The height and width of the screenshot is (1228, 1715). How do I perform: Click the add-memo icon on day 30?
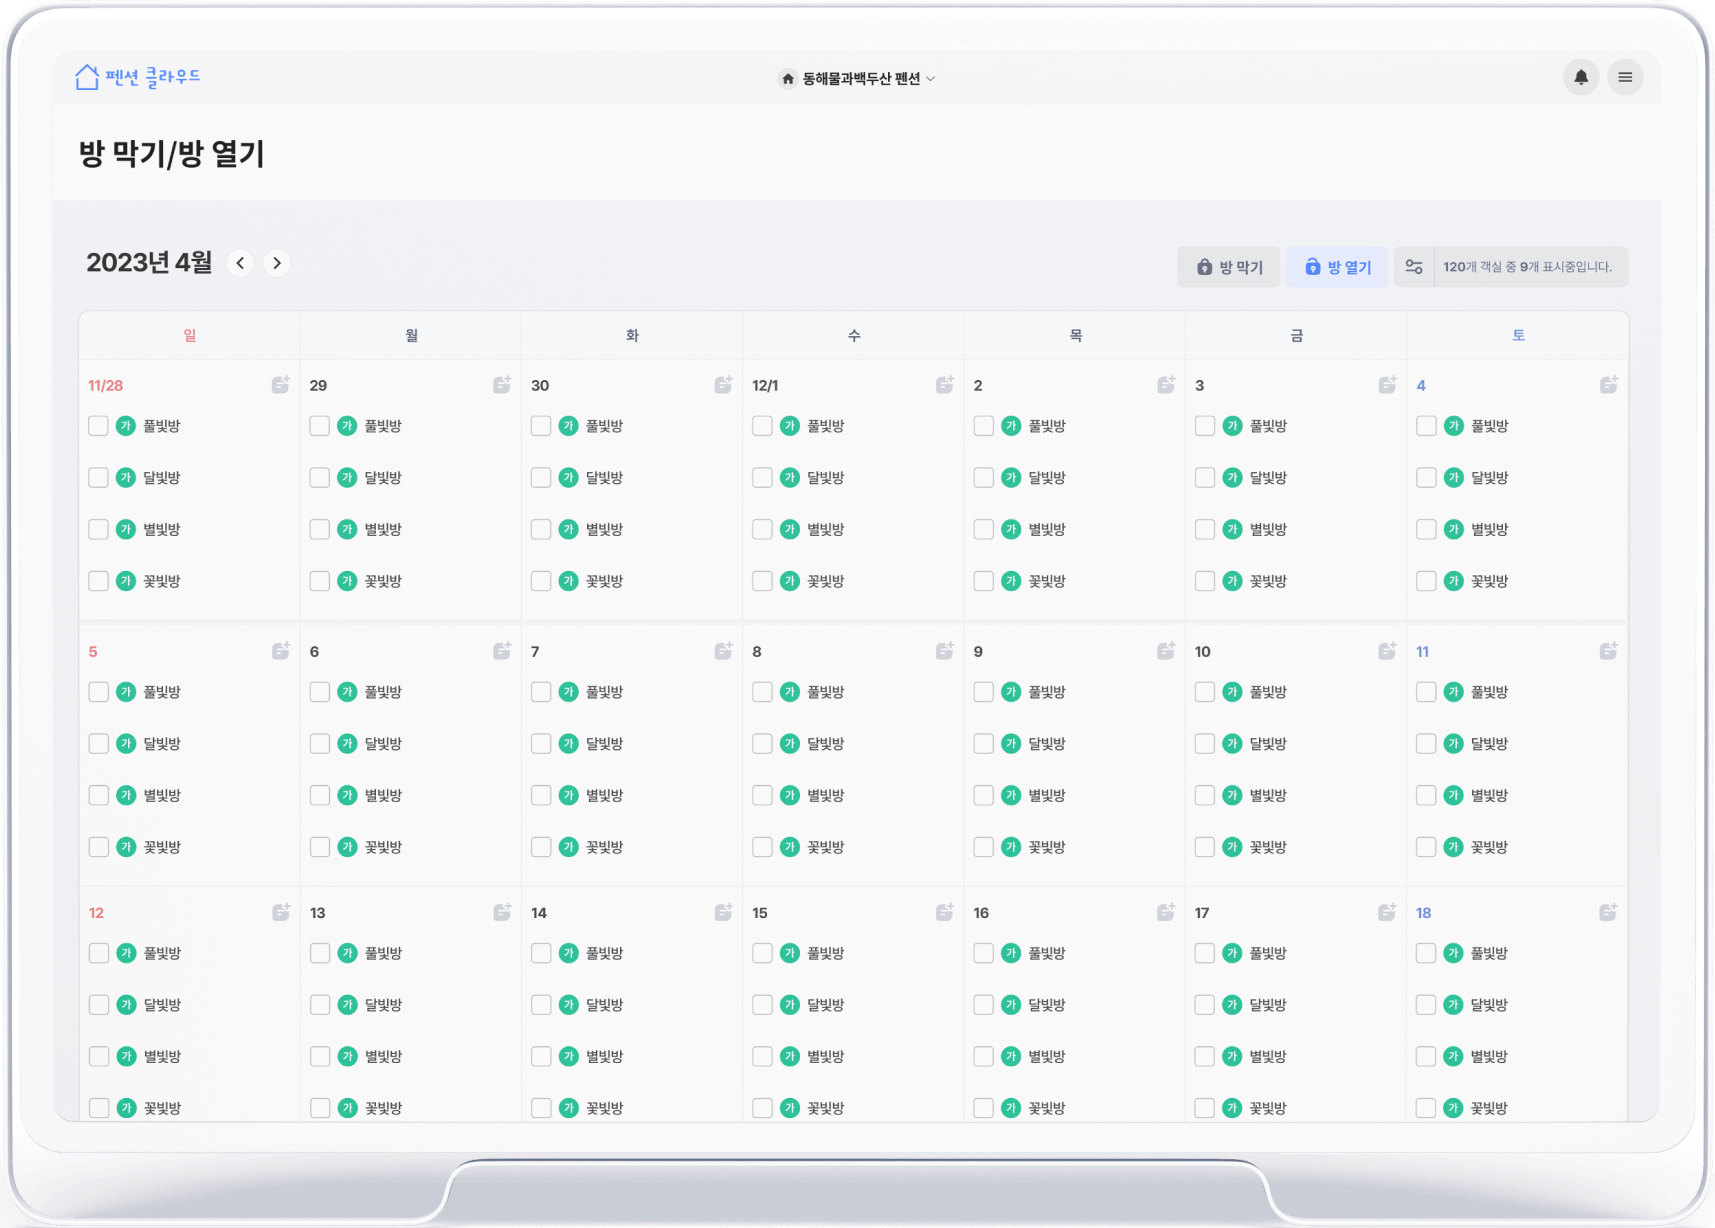tap(723, 385)
